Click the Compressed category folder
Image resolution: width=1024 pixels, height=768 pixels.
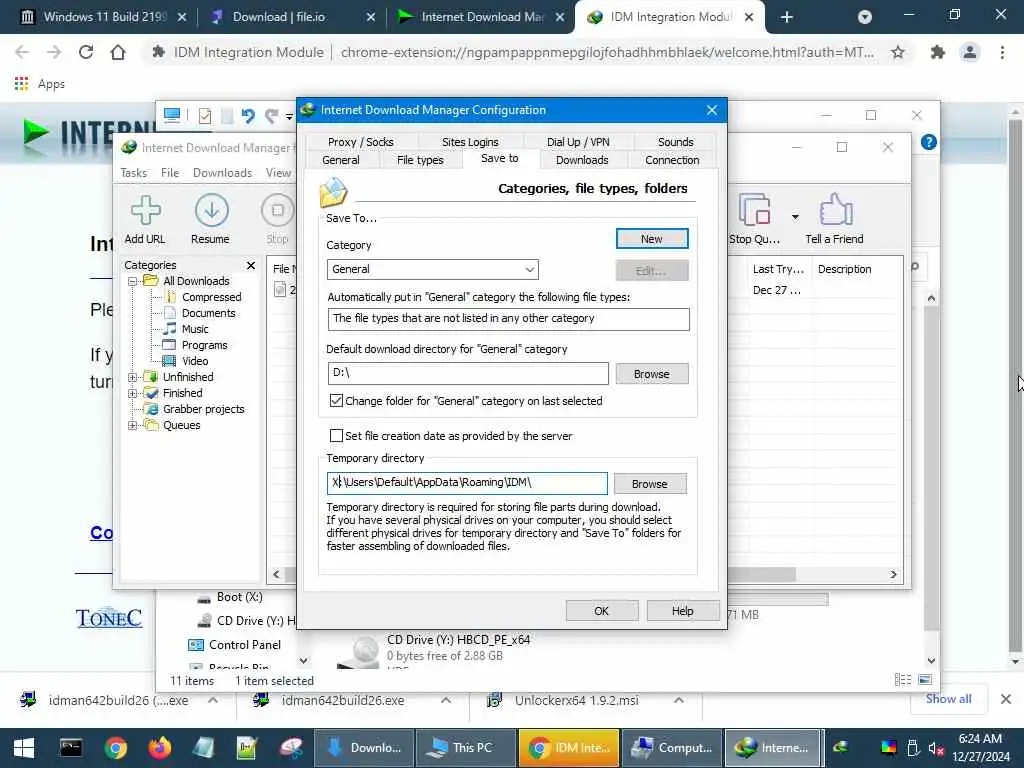pyautogui.click(x=211, y=297)
